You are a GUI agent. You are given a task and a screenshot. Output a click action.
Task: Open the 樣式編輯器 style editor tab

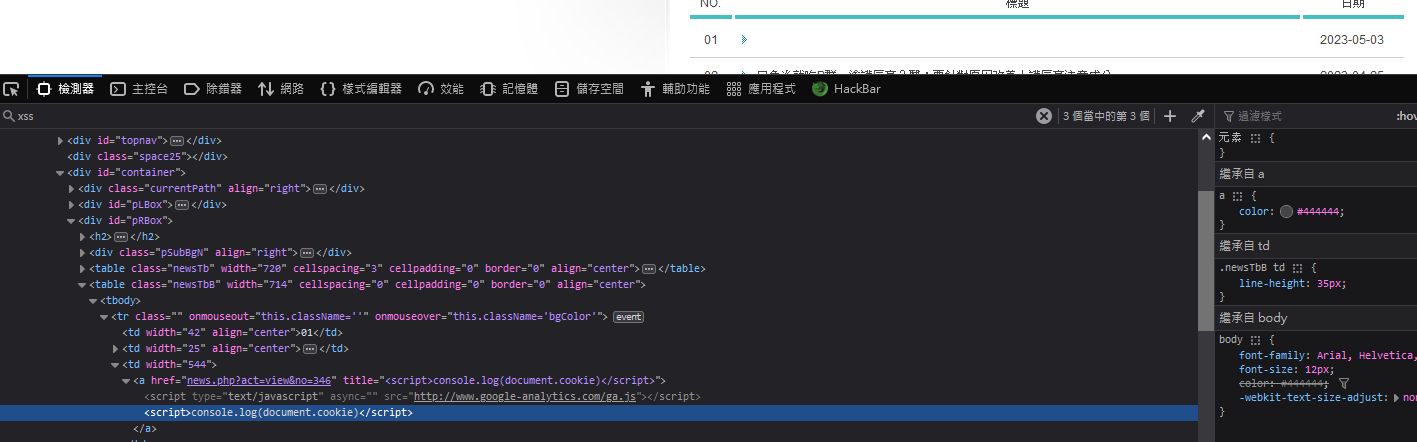[361, 88]
